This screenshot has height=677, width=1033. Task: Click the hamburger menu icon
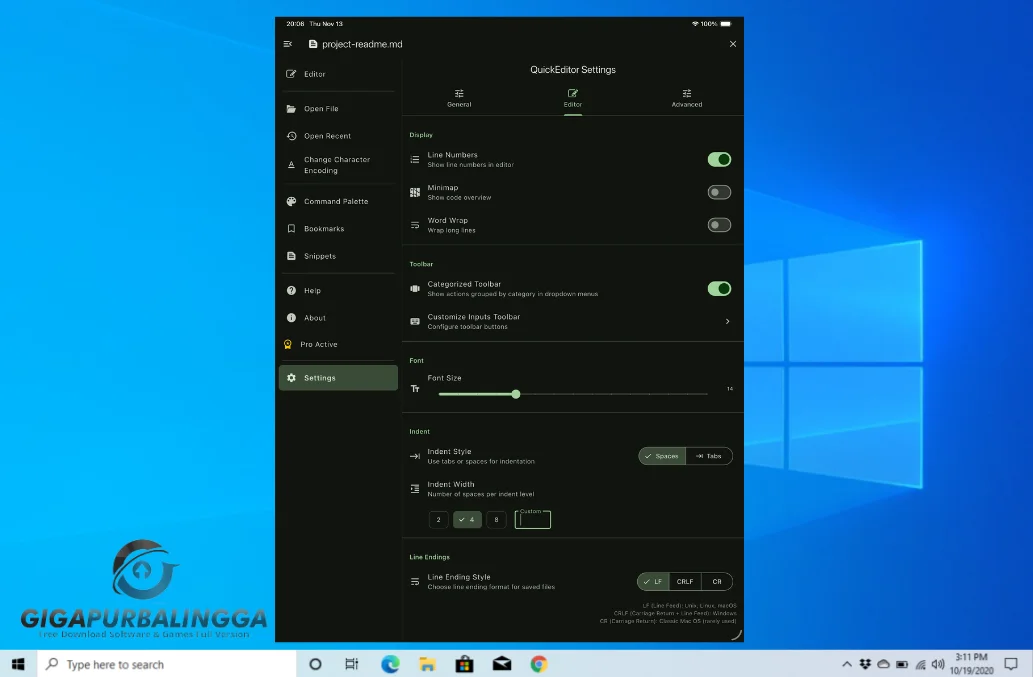point(287,44)
